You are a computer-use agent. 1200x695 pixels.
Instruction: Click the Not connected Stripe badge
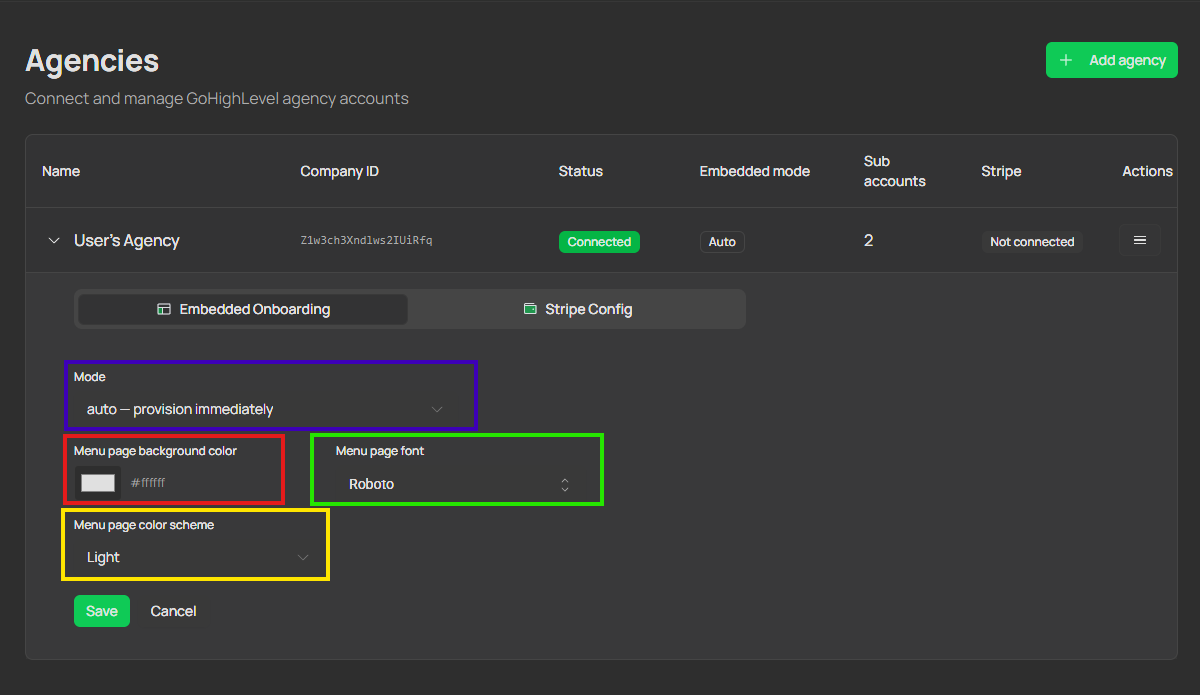click(1032, 242)
